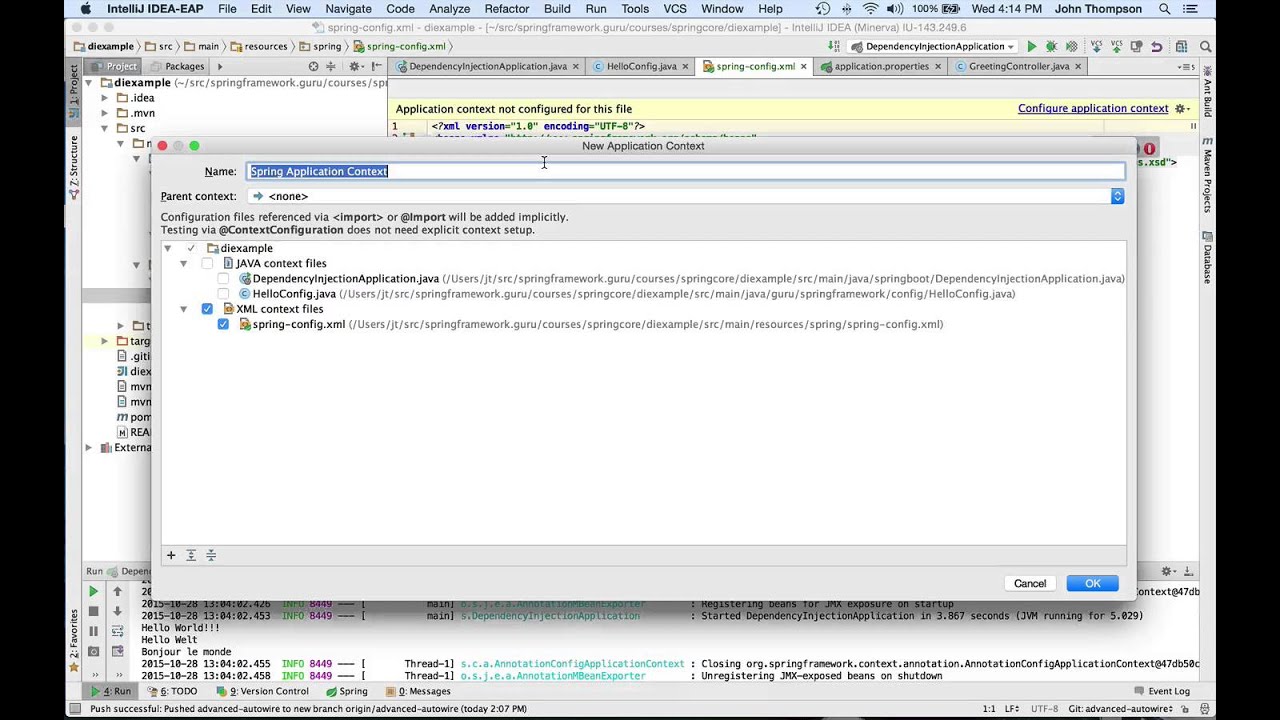Start debugging with the Debug bug icon
The height and width of the screenshot is (720, 1280).
point(1051,47)
